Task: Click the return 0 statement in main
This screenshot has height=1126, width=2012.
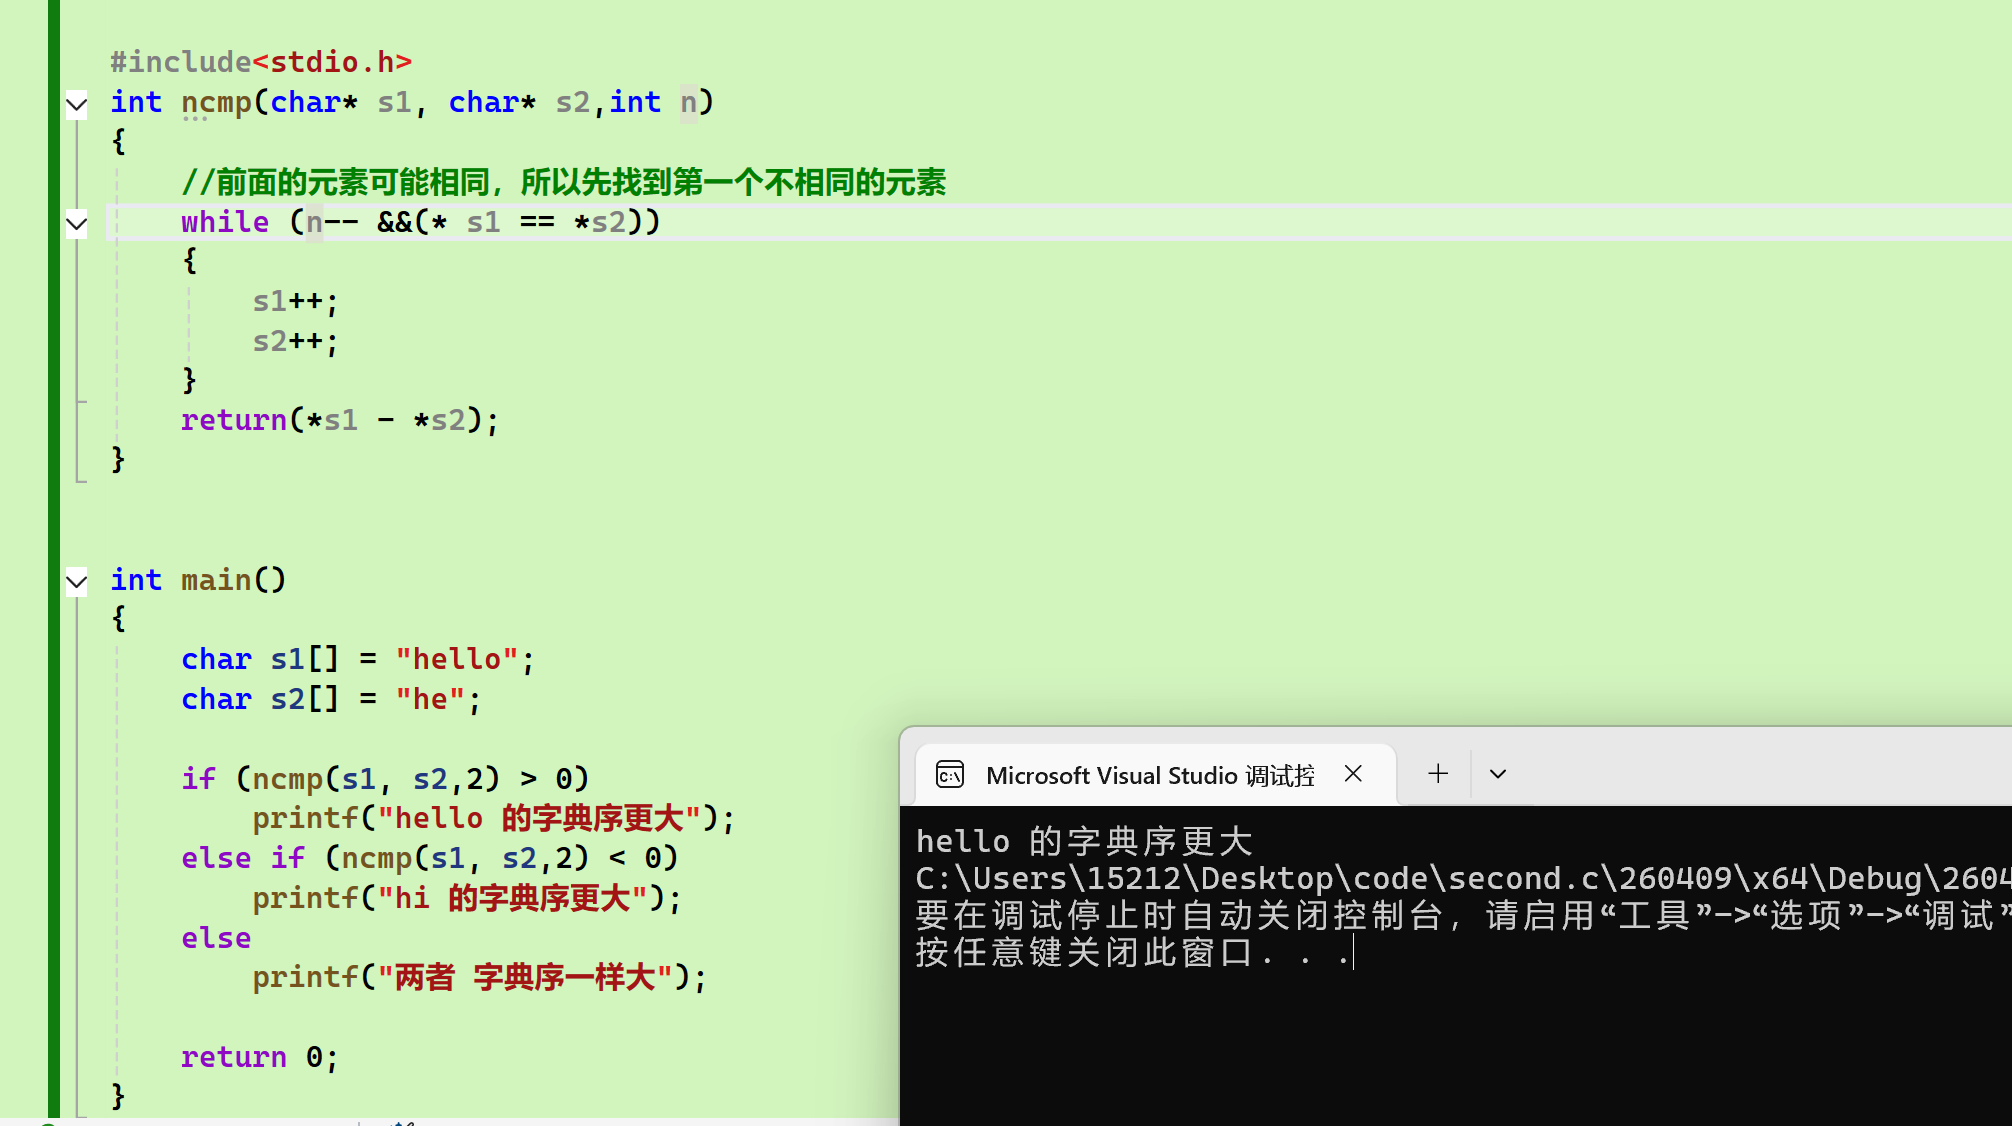Action: coord(259,1057)
